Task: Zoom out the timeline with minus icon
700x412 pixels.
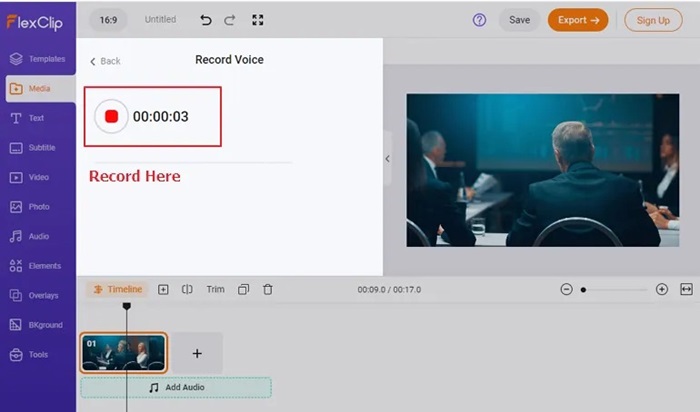Action: 566,289
